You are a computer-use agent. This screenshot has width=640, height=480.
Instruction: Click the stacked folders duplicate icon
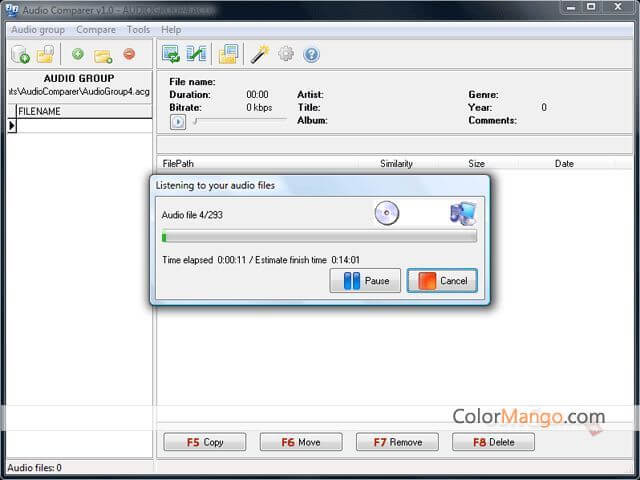coord(228,54)
